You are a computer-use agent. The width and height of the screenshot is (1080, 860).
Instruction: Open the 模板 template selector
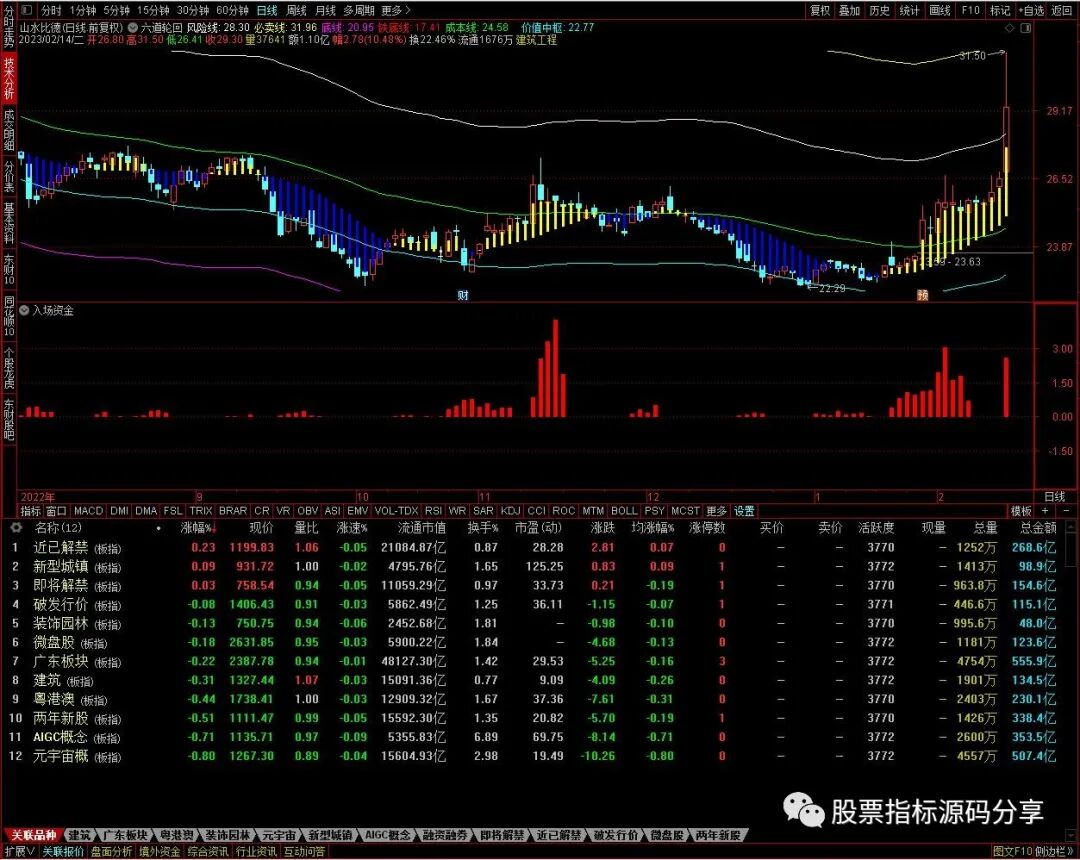(x=1021, y=511)
